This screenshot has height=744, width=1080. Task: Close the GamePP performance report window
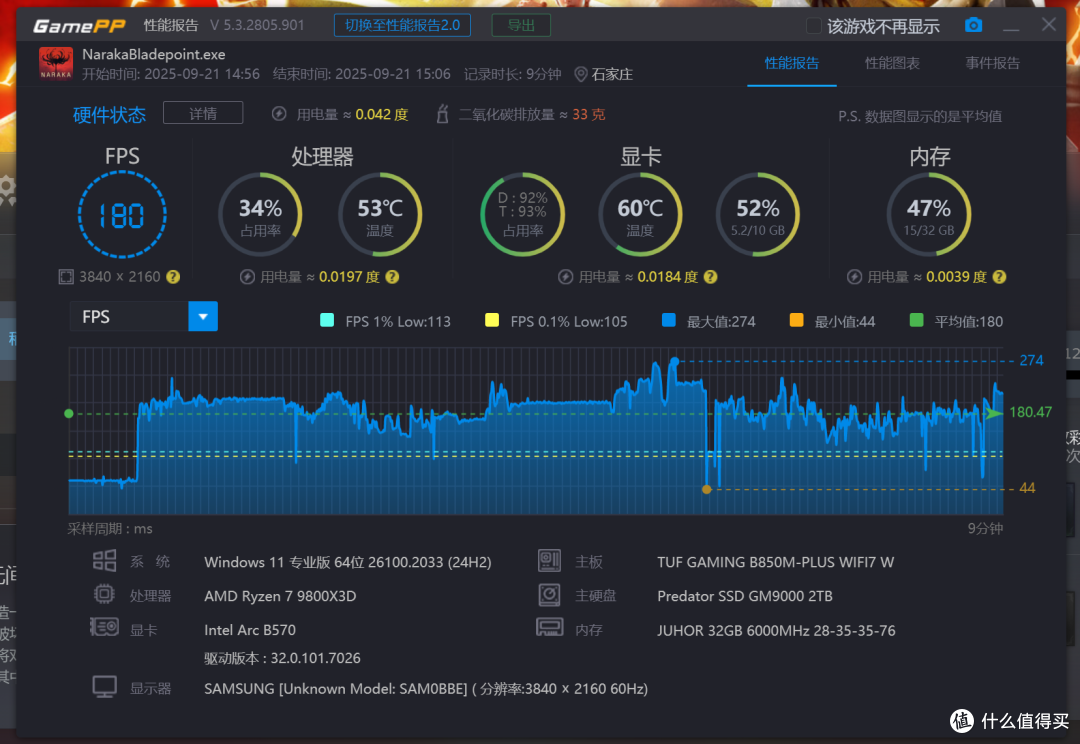(1048, 25)
